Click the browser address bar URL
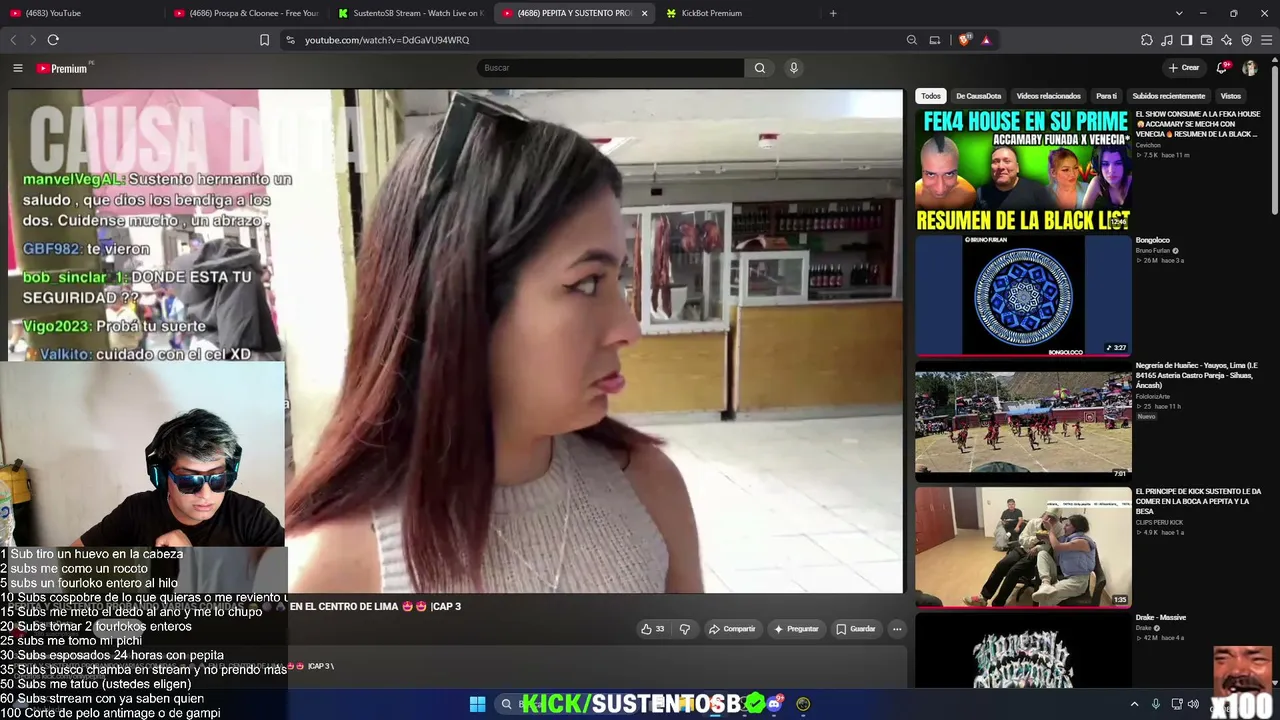The height and width of the screenshot is (720, 1280). [x=387, y=40]
